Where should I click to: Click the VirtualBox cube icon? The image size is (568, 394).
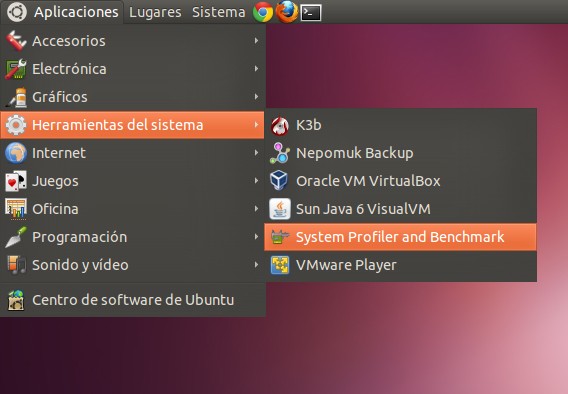[279, 181]
